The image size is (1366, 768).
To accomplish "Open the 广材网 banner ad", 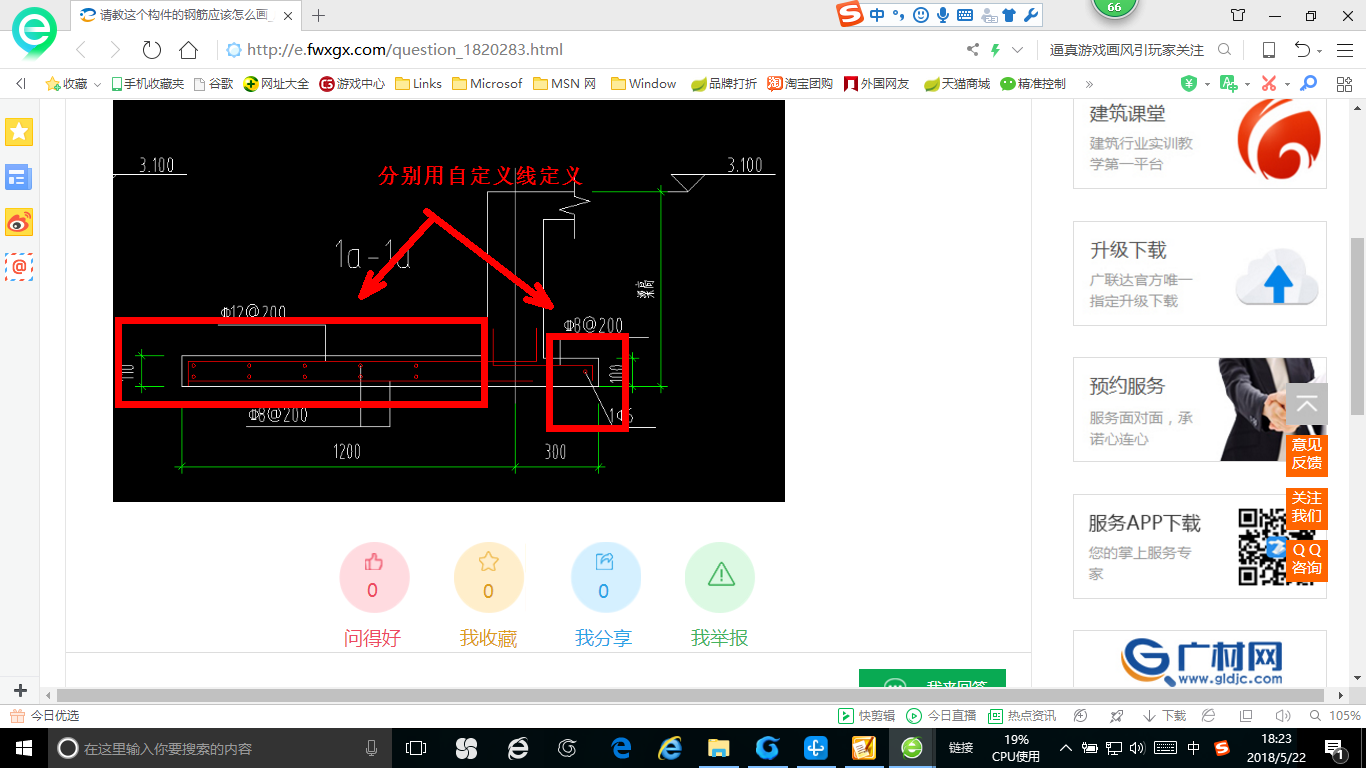I will pyautogui.click(x=1200, y=660).
